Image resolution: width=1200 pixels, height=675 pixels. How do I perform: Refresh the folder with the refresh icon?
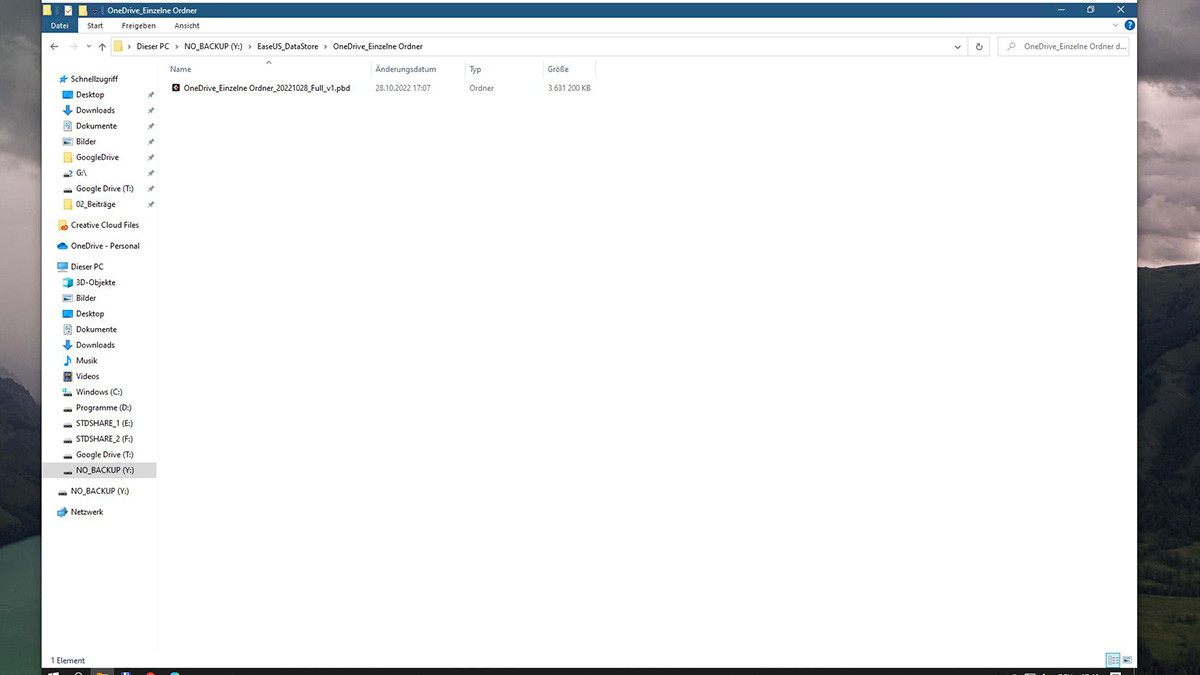point(979,46)
